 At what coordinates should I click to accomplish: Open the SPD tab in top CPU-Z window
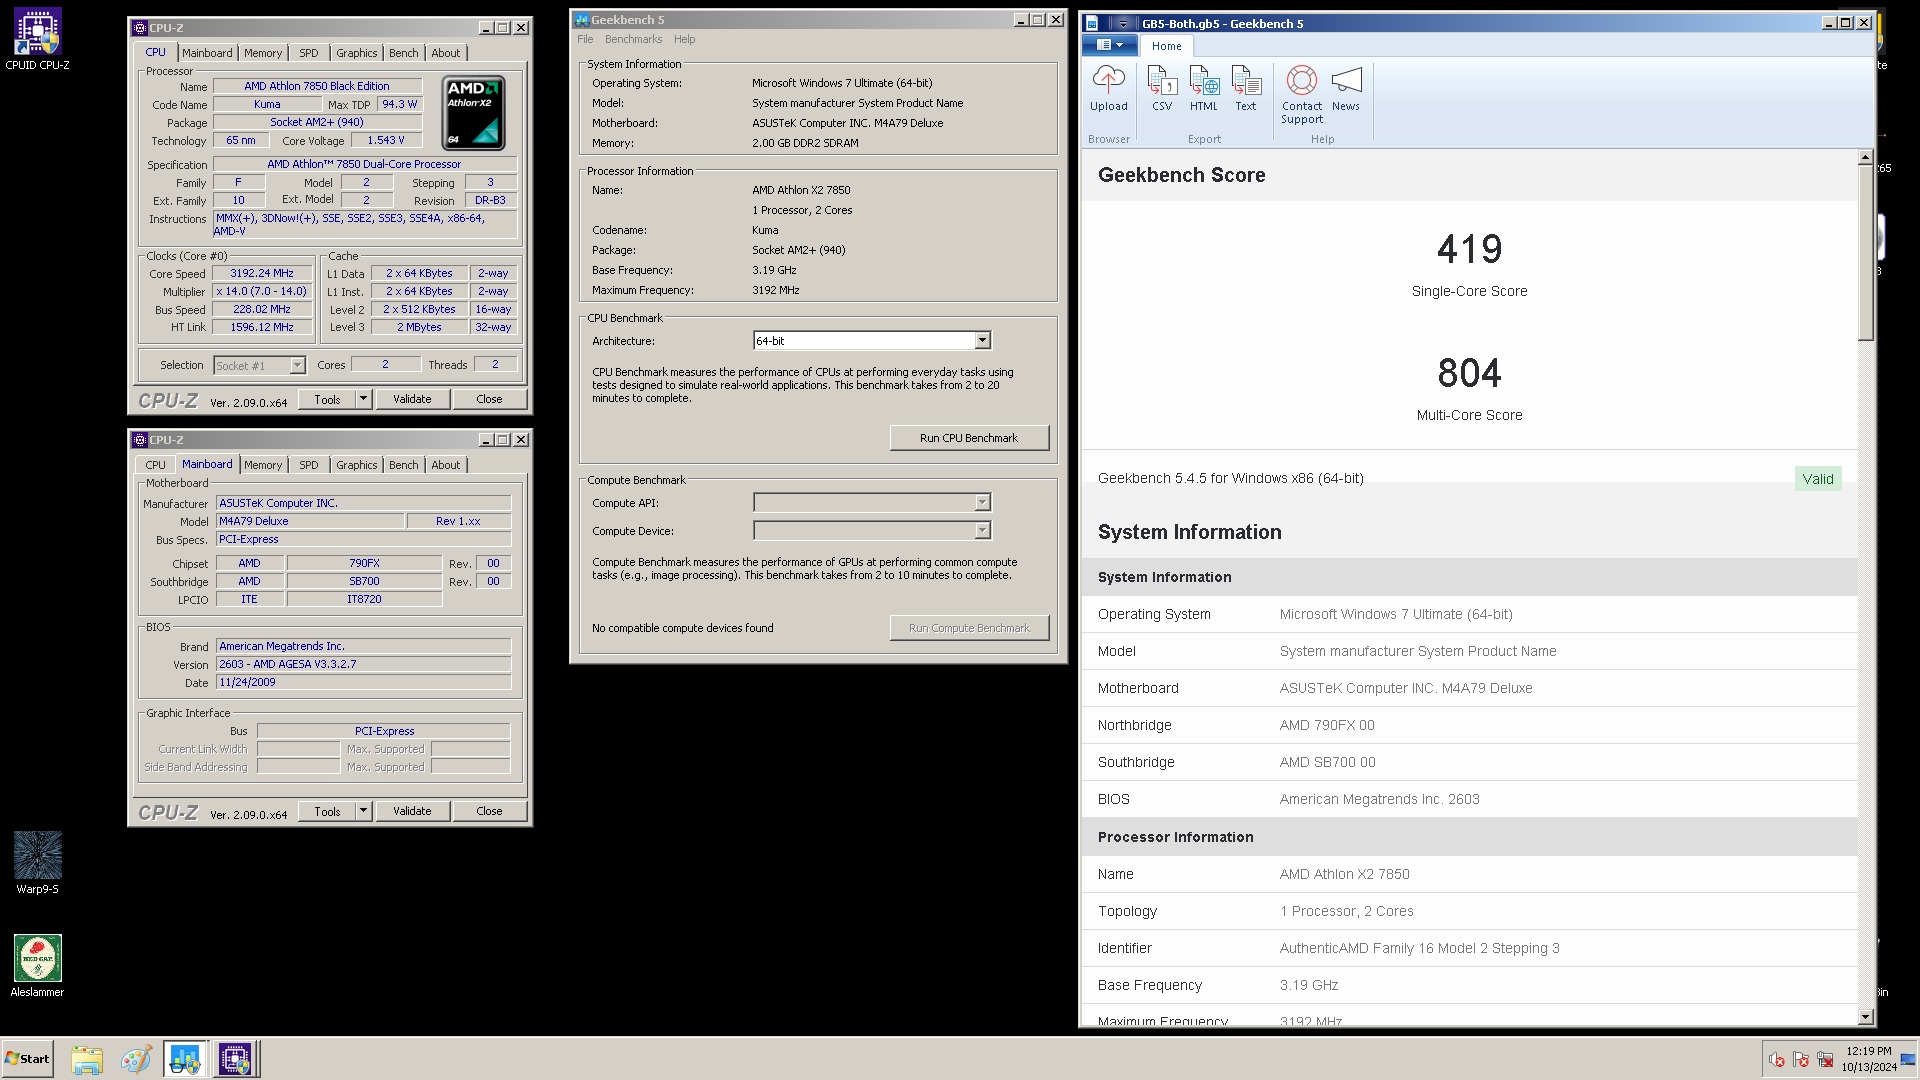[x=309, y=53]
